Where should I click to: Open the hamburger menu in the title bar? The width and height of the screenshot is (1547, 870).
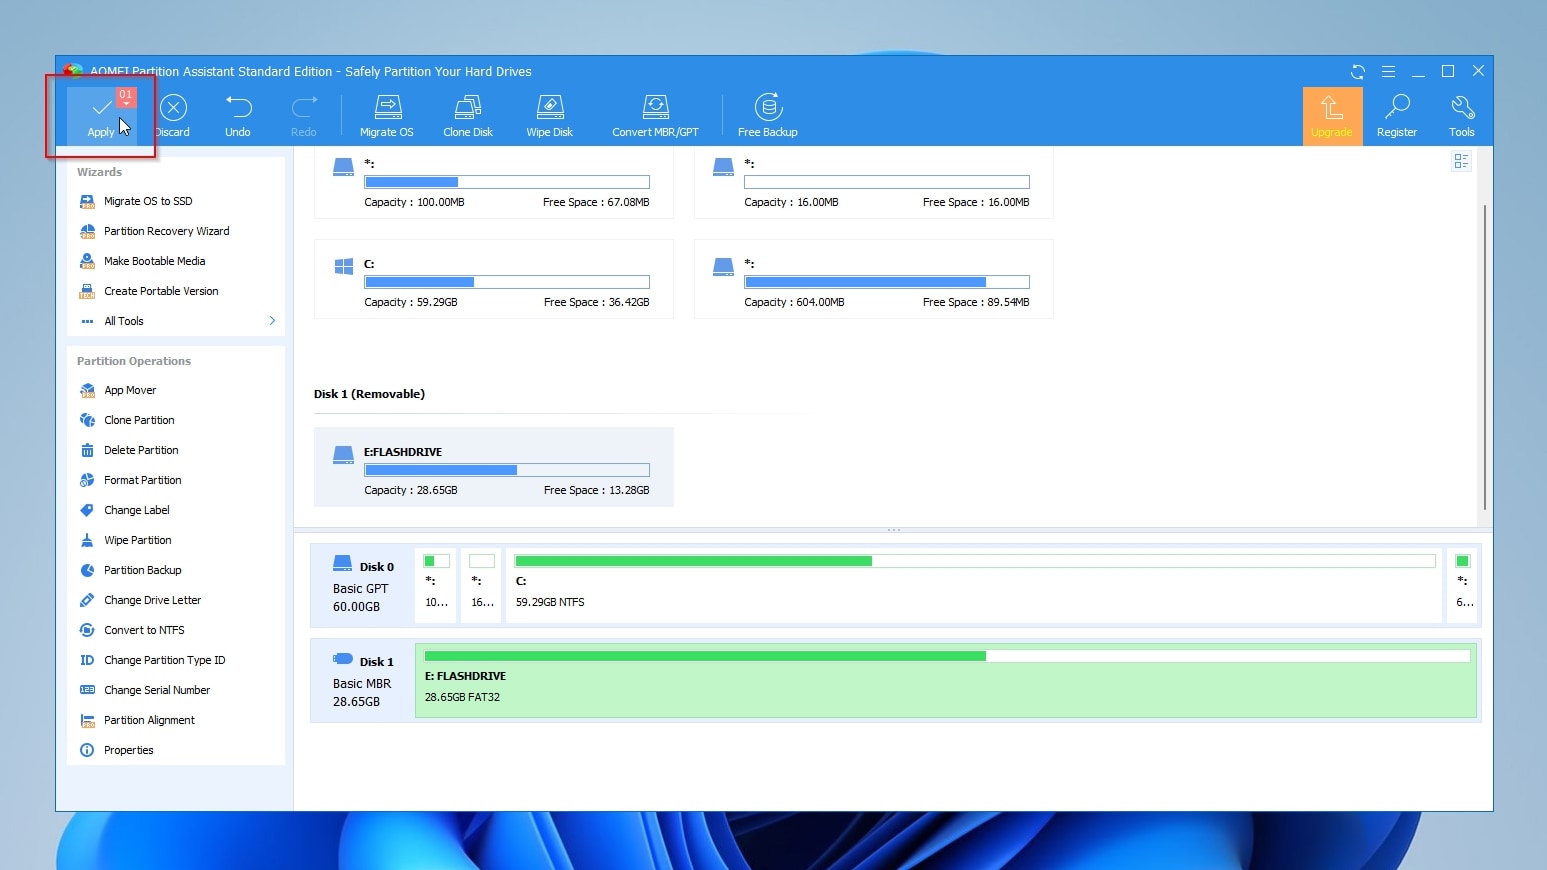pyautogui.click(x=1388, y=71)
